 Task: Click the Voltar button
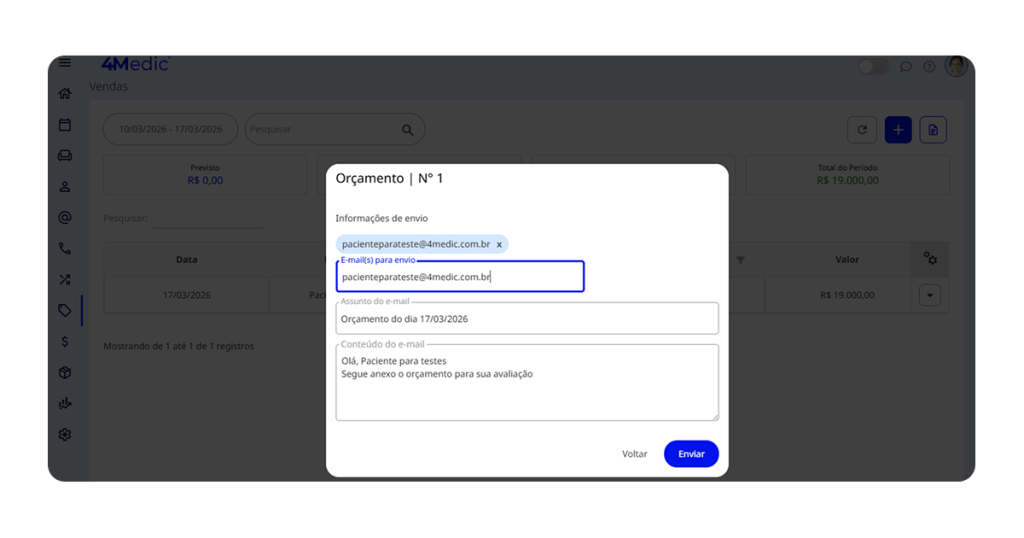[635, 454]
